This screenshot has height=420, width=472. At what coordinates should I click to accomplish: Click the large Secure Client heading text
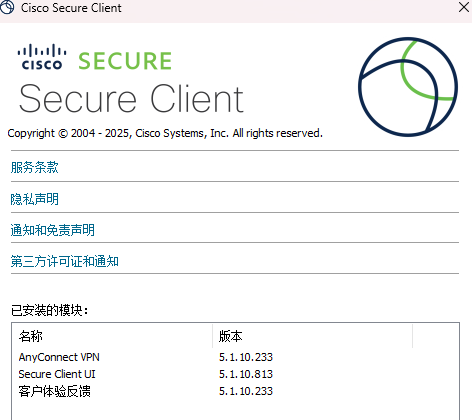tap(131, 99)
